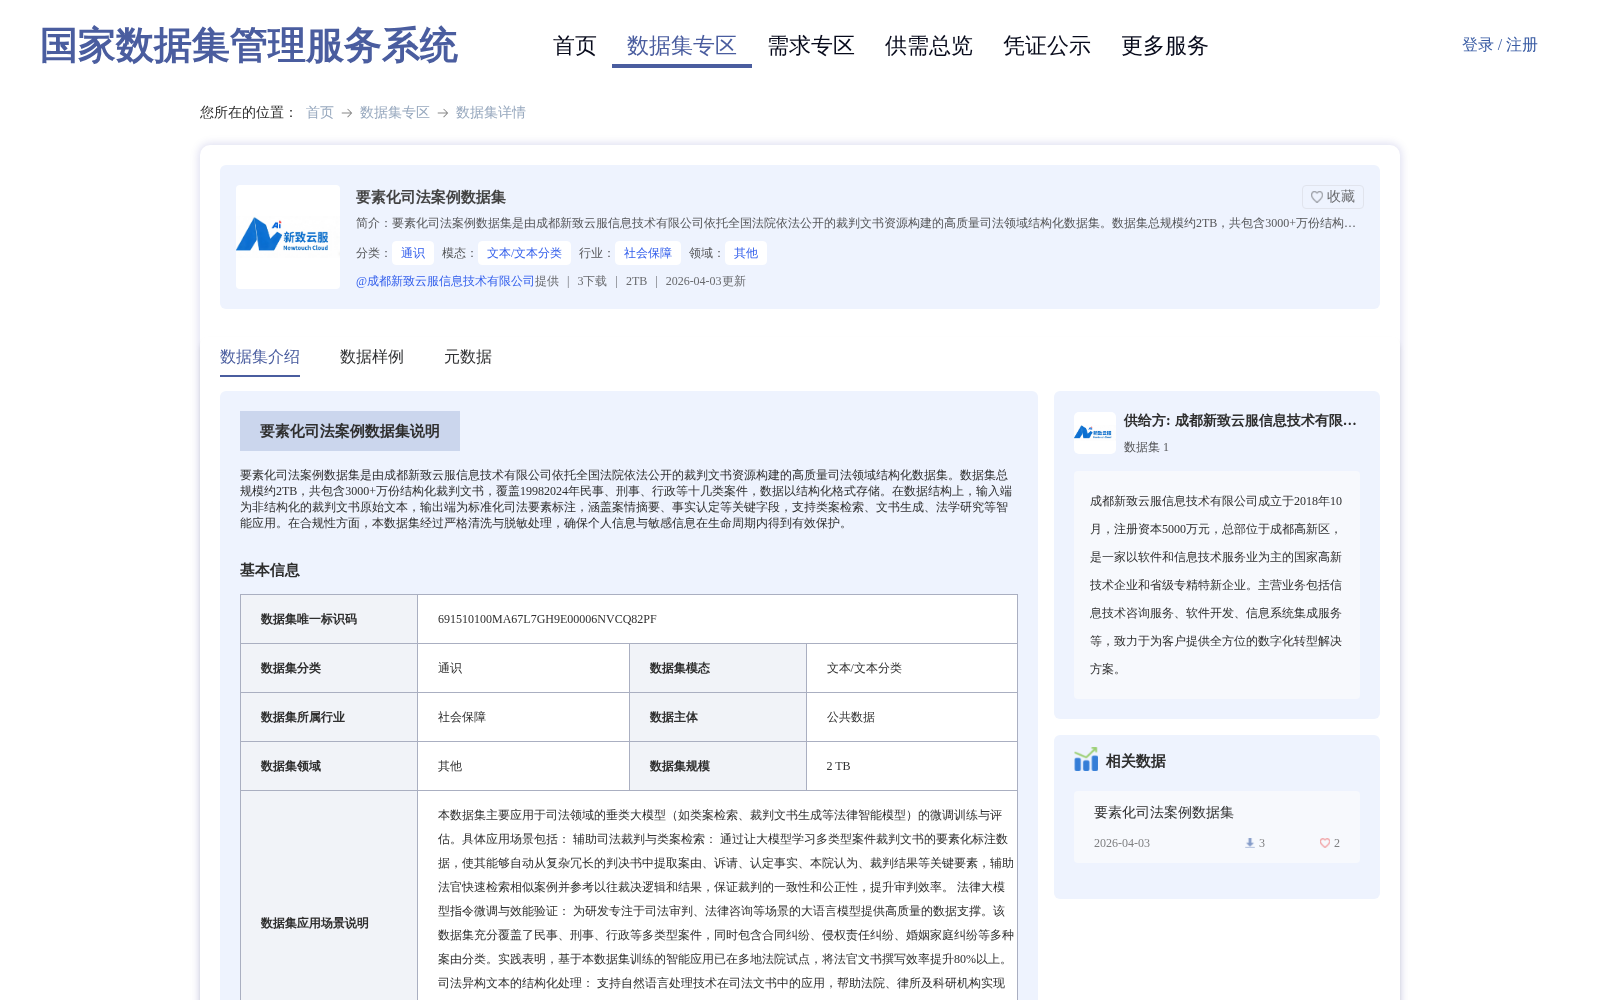Open the 更多服务 menu
Image resolution: width=1600 pixels, height=1000 pixels.
click(1165, 46)
